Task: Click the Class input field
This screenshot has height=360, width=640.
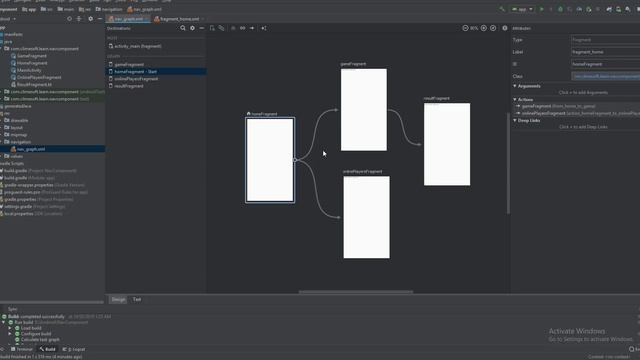Action: point(606,76)
